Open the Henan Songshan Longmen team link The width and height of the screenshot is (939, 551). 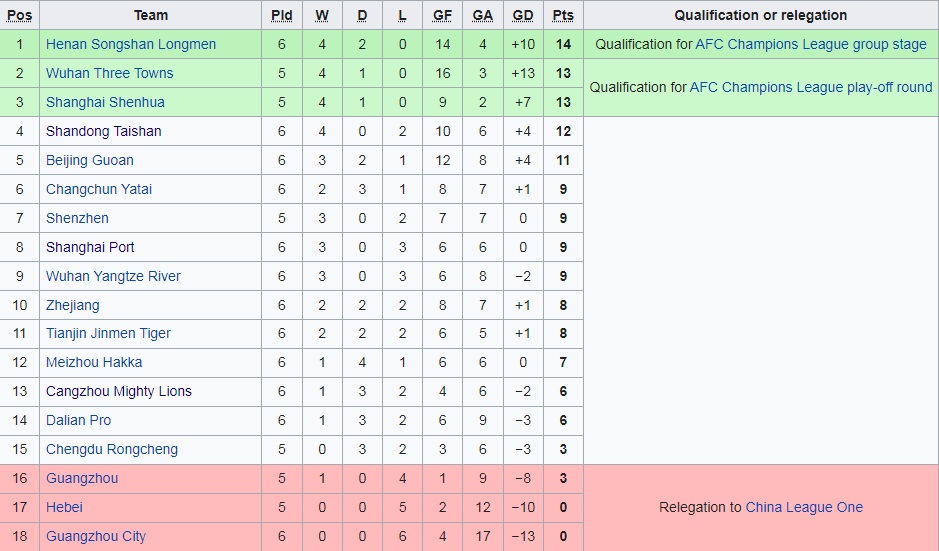(131, 44)
